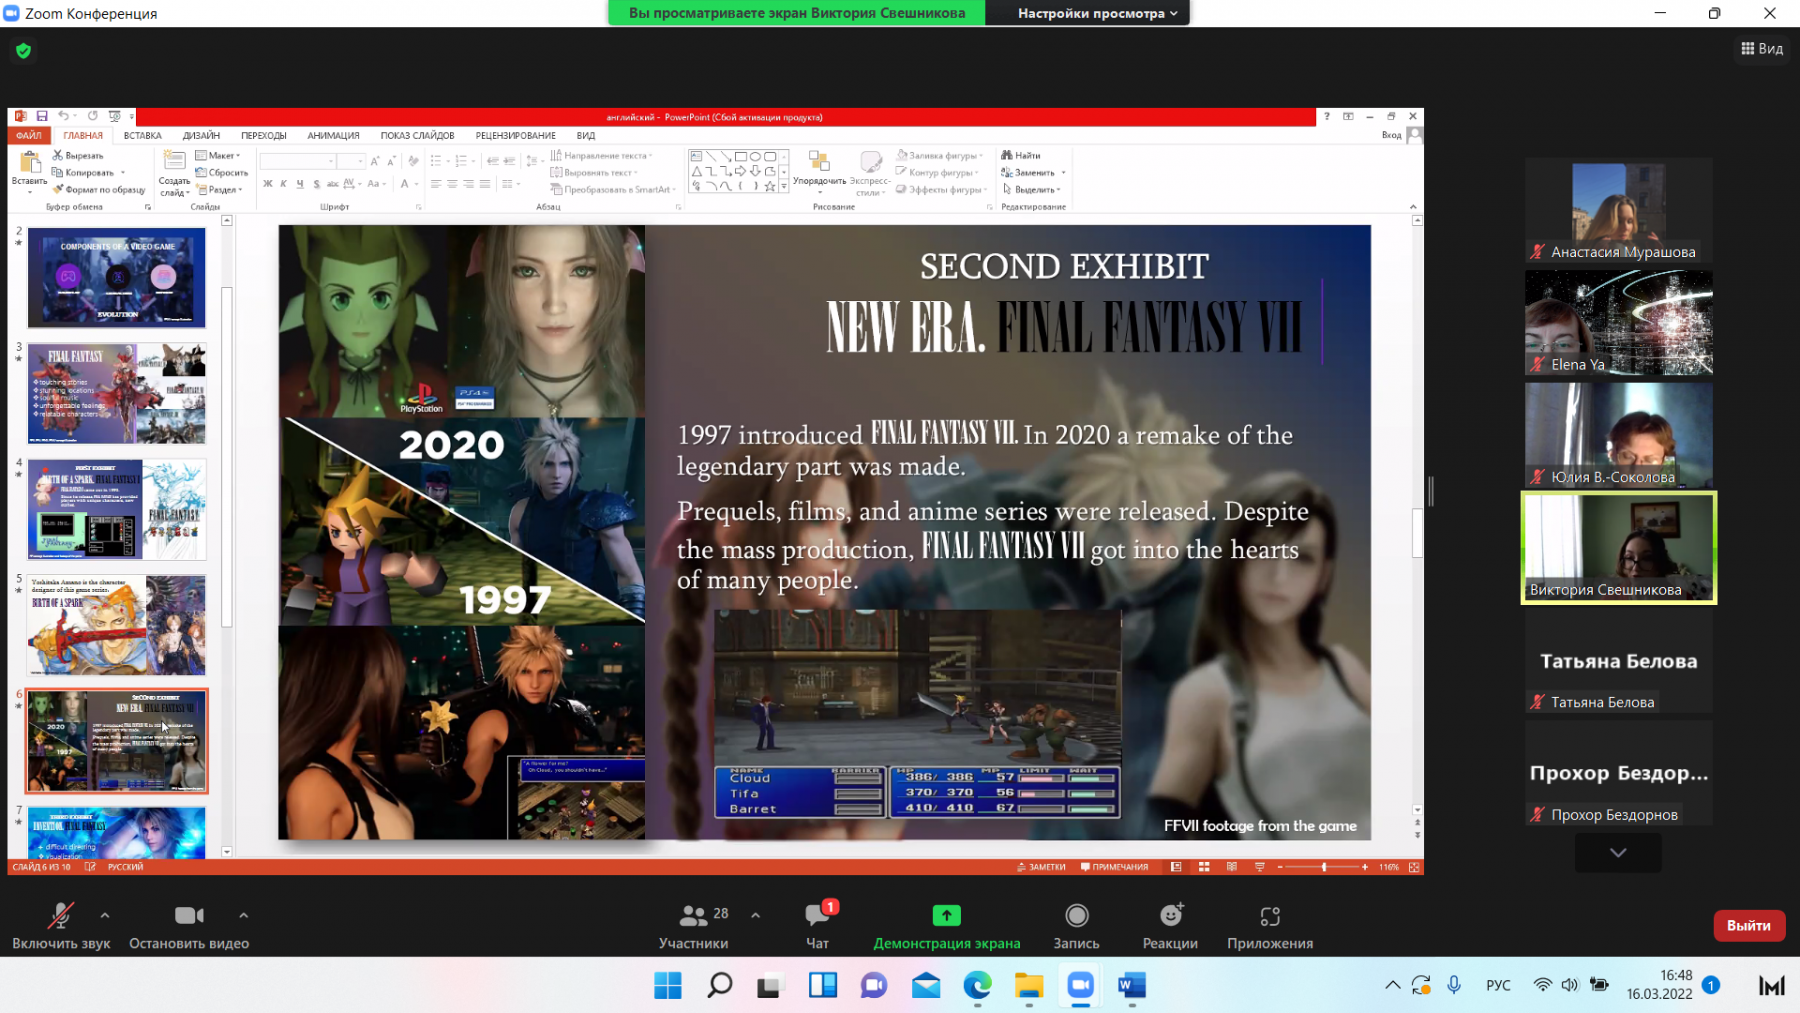
Task: Click Вырезать scissors in ribbon
Action: tap(78, 155)
